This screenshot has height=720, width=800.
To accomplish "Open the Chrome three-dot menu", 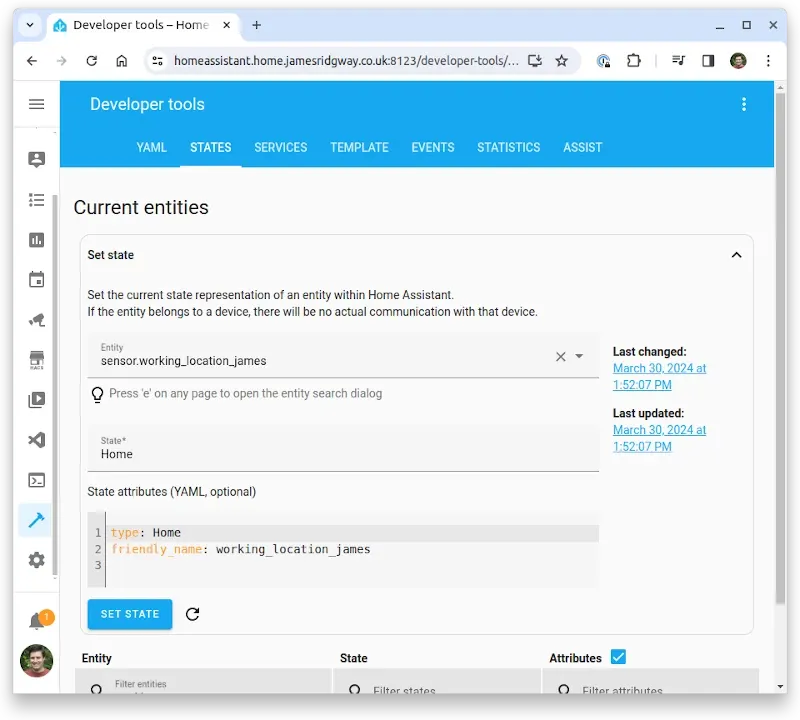I will pyautogui.click(x=768, y=61).
